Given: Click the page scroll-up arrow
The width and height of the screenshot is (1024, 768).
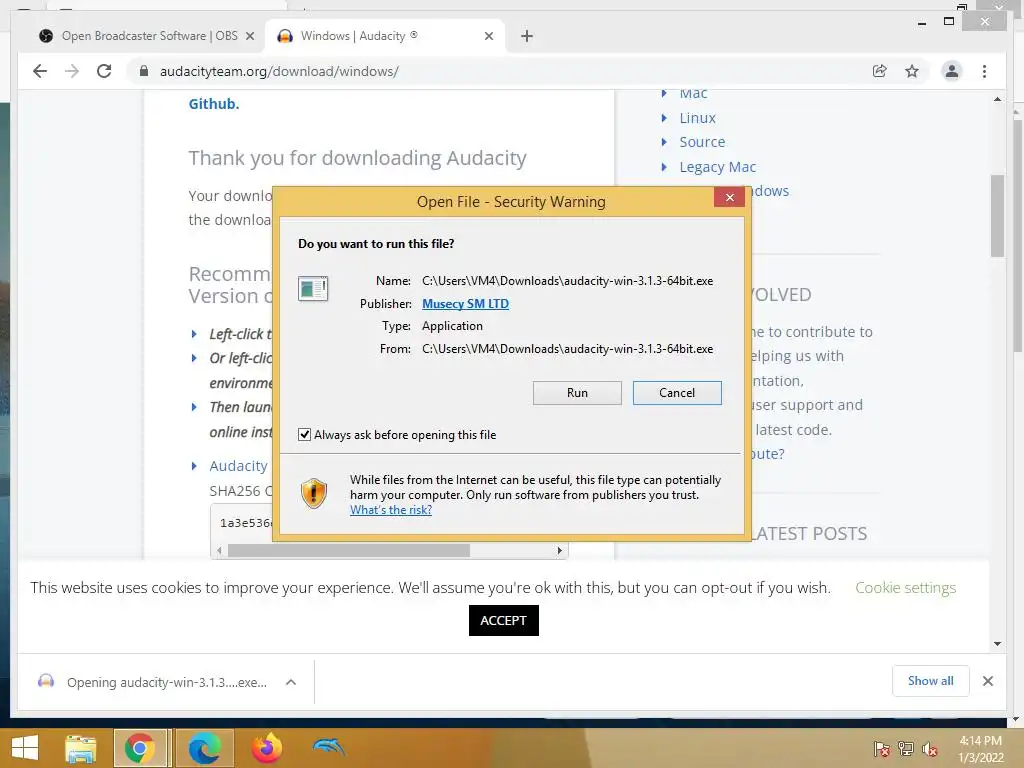Looking at the screenshot, I should (x=997, y=99).
